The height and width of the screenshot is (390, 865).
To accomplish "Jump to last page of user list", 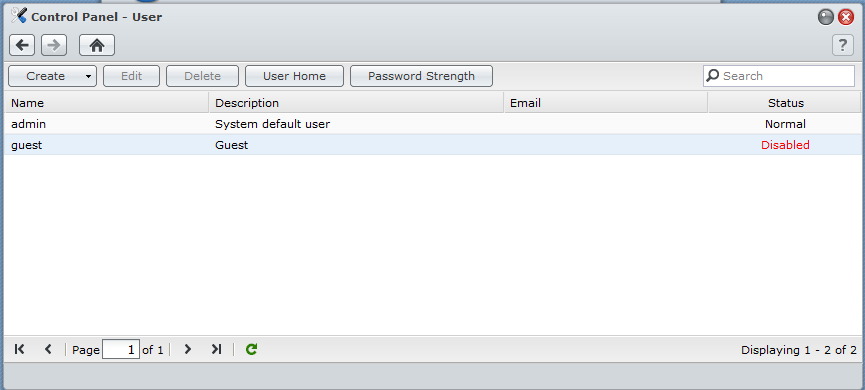I will tap(216, 349).
